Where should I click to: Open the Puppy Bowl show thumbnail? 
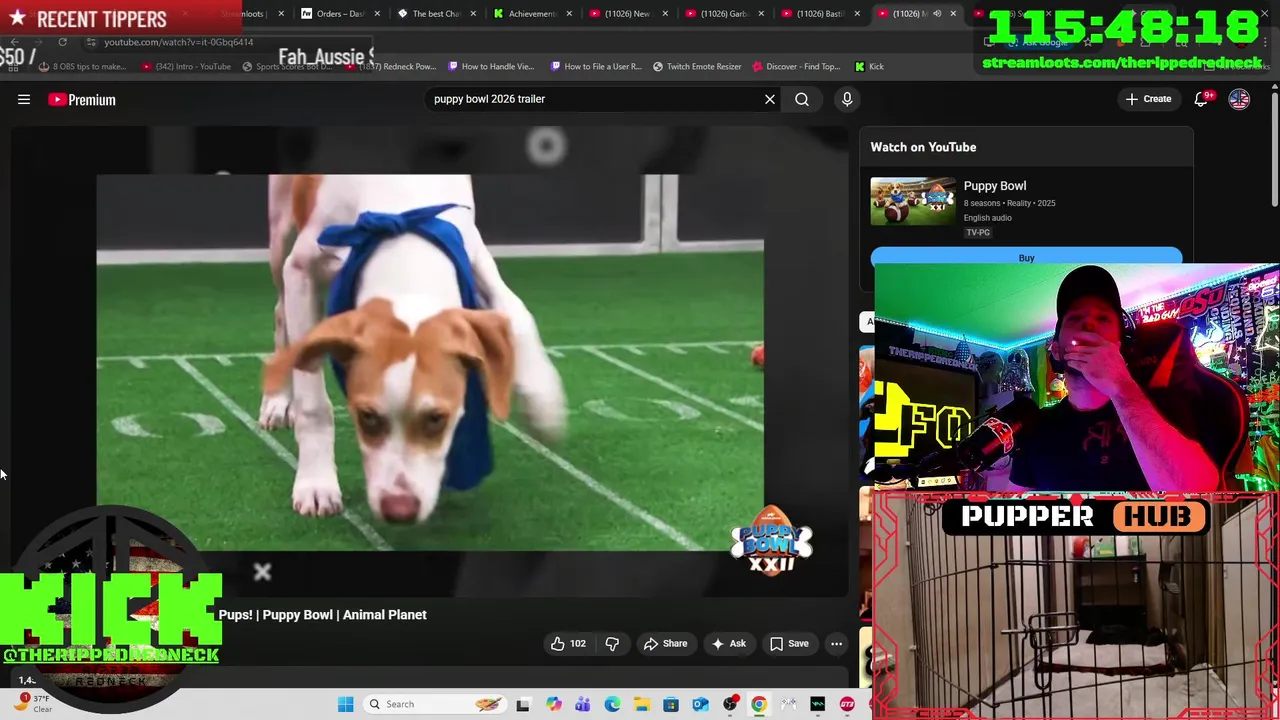pyautogui.click(x=912, y=201)
